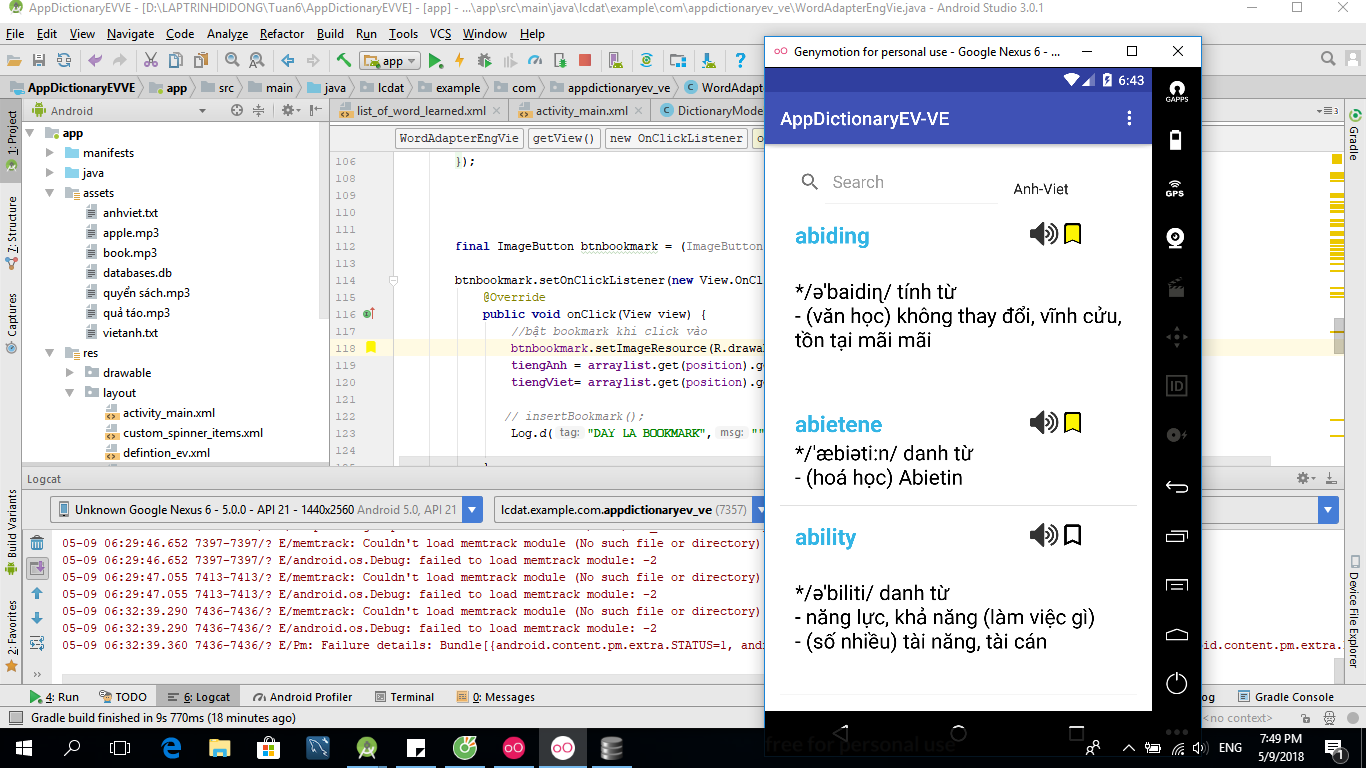Click the getView() breadcrumb button

[x=563, y=139]
